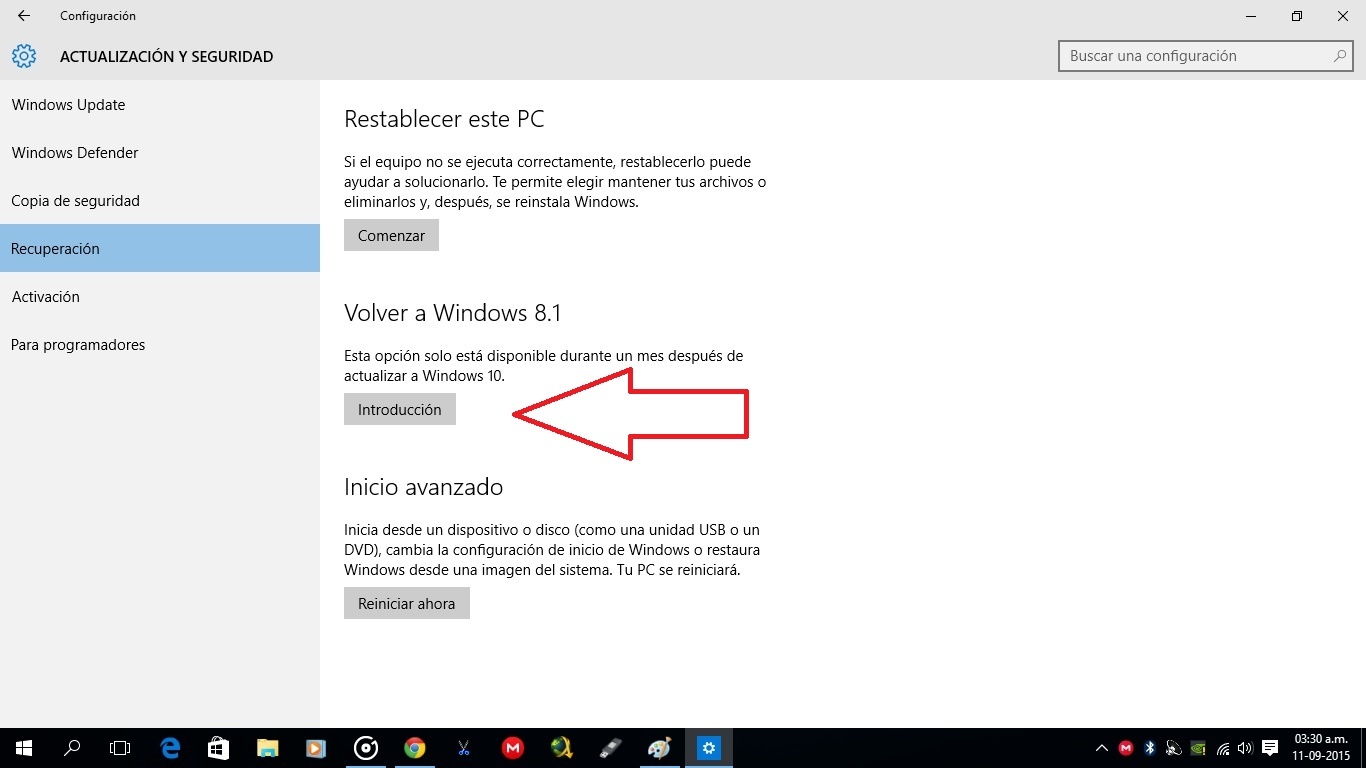Open taskbar search magnifier
The height and width of the screenshot is (768, 1366).
(x=72, y=748)
